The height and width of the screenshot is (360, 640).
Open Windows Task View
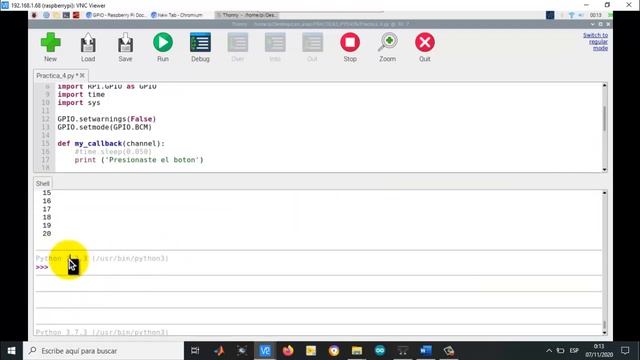coord(195,351)
